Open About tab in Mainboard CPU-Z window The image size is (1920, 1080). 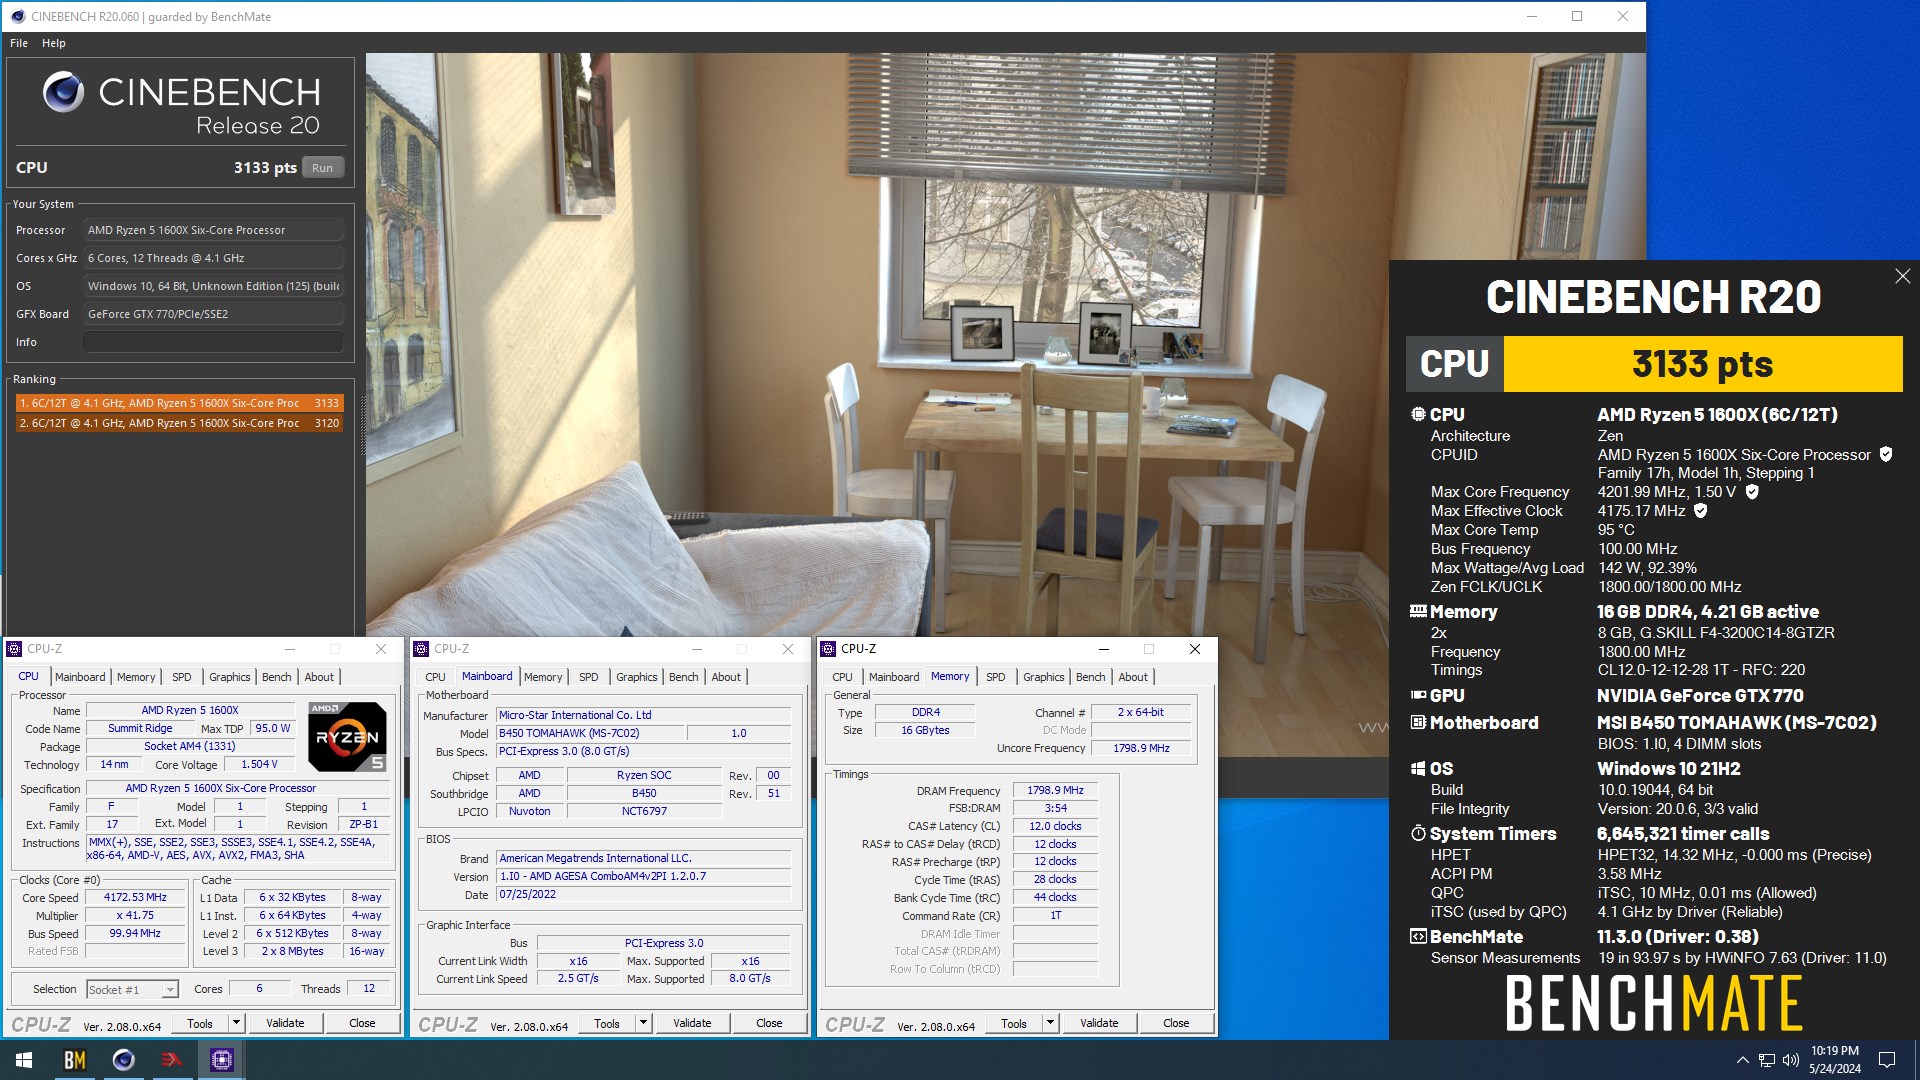click(x=726, y=677)
